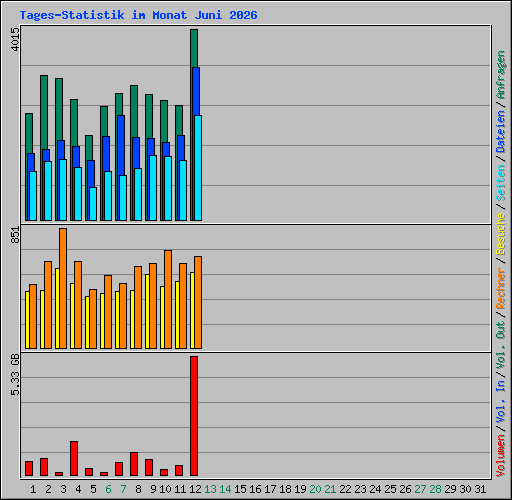Click the tallest green Anfragen bar for day 12
Screen dimensions: 512x500
tap(194, 48)
